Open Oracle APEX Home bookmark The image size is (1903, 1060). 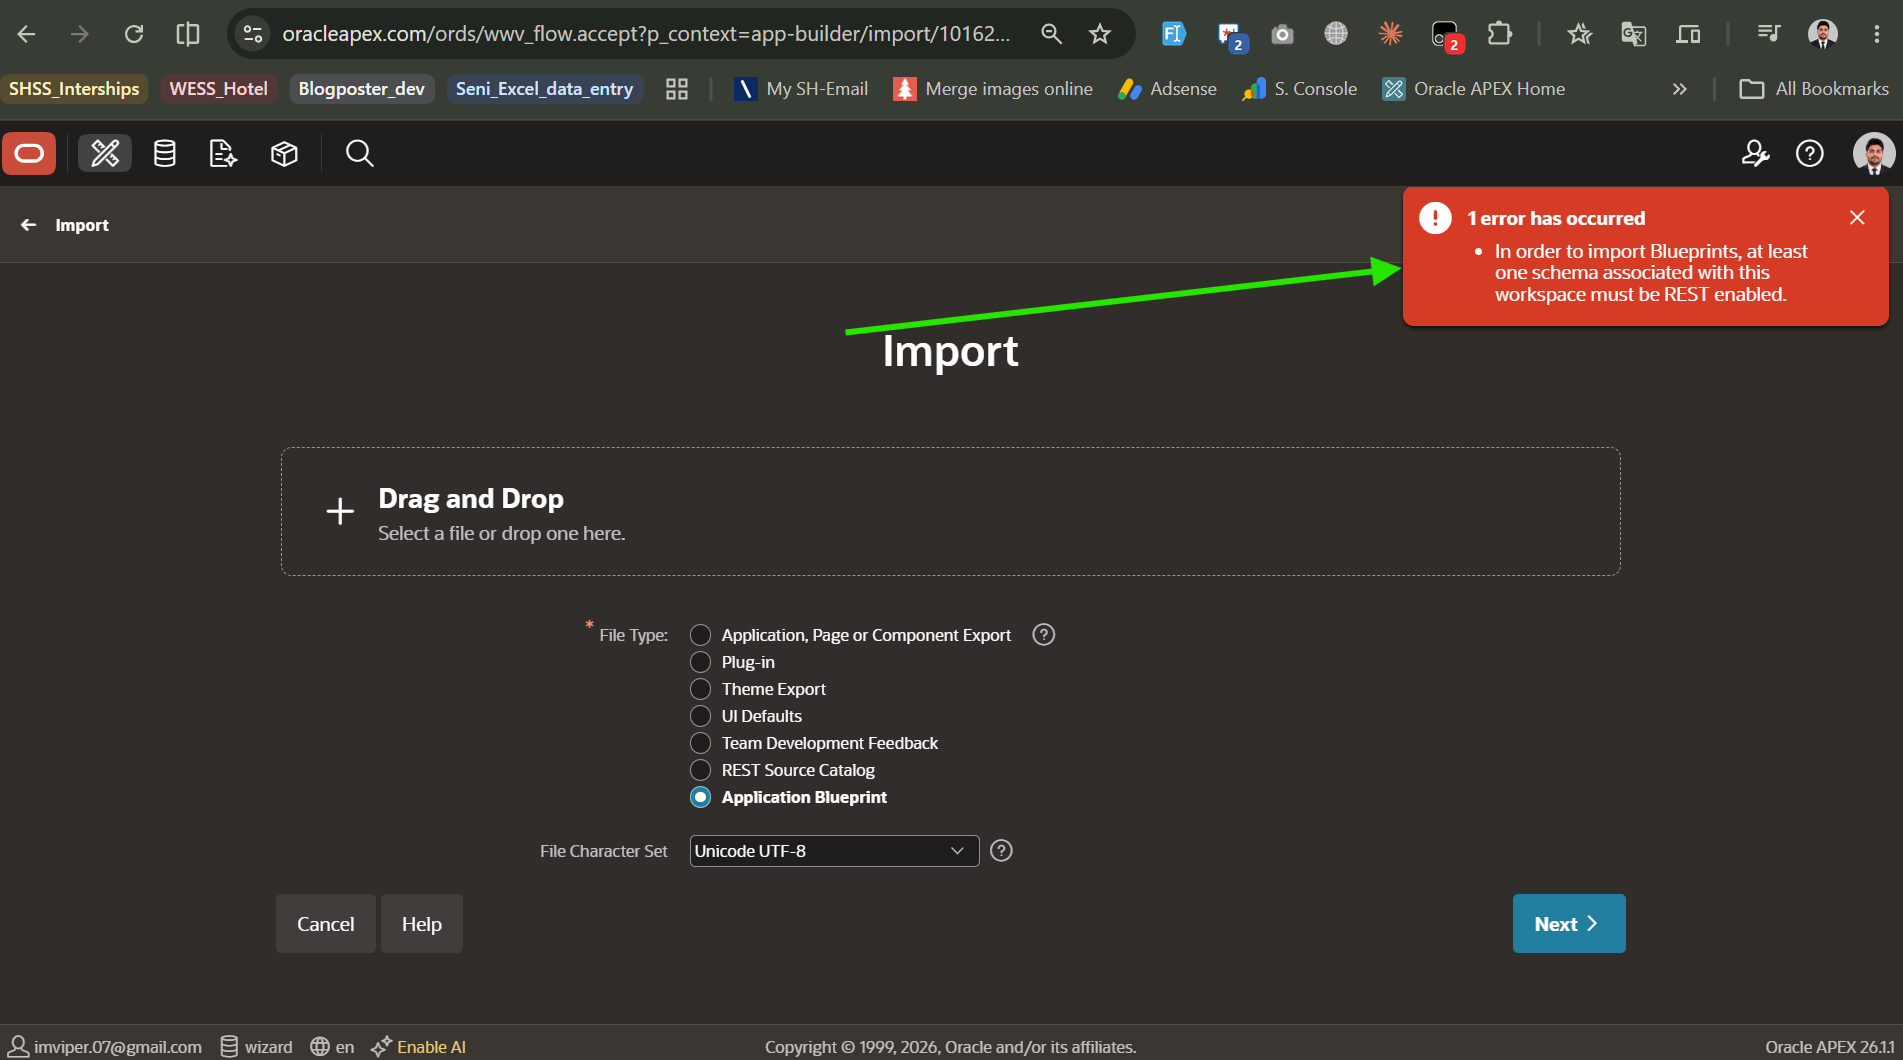point(1474,89)
